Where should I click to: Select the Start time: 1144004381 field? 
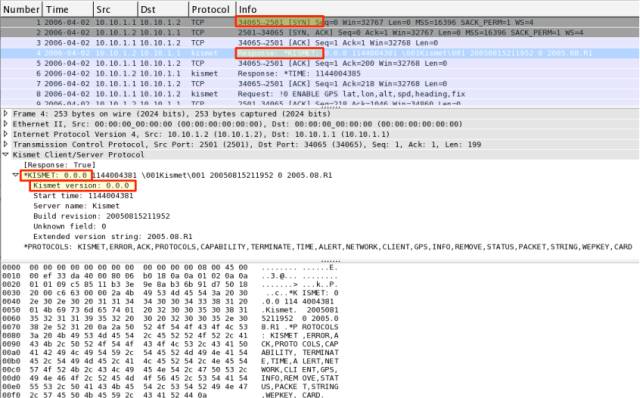point(83,196)
